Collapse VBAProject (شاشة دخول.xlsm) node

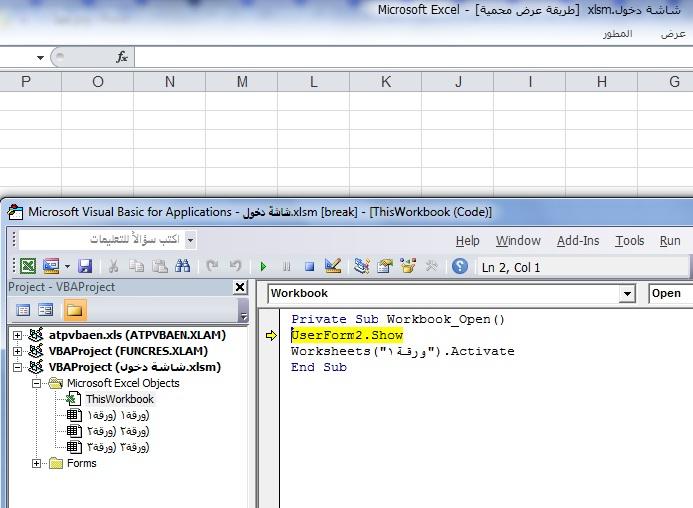[x=17, y=367]
